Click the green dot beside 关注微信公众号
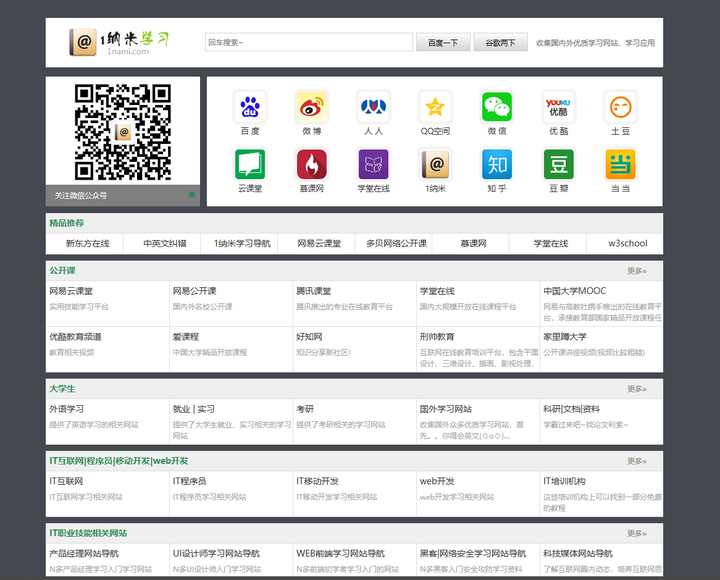This screenshot has width=720, height=580. point(192,195)
